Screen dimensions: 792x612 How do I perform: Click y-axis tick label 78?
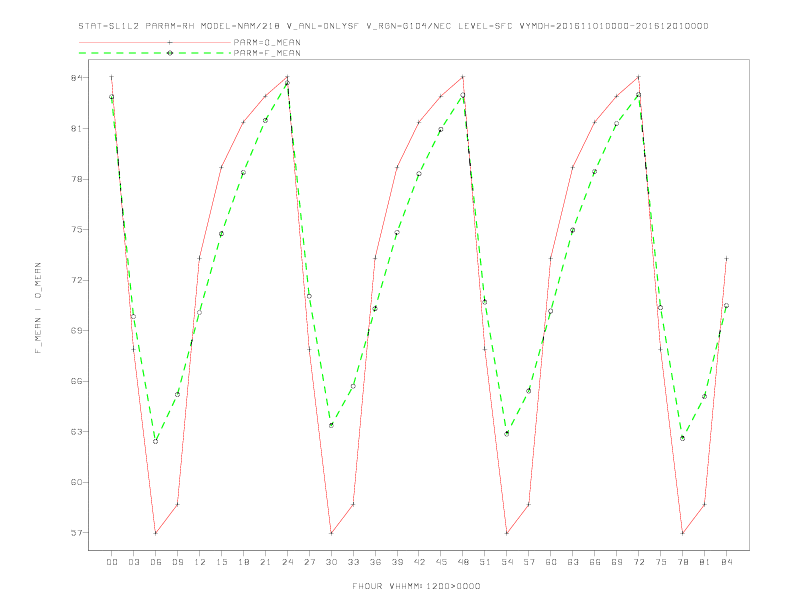tap(76, 179)
